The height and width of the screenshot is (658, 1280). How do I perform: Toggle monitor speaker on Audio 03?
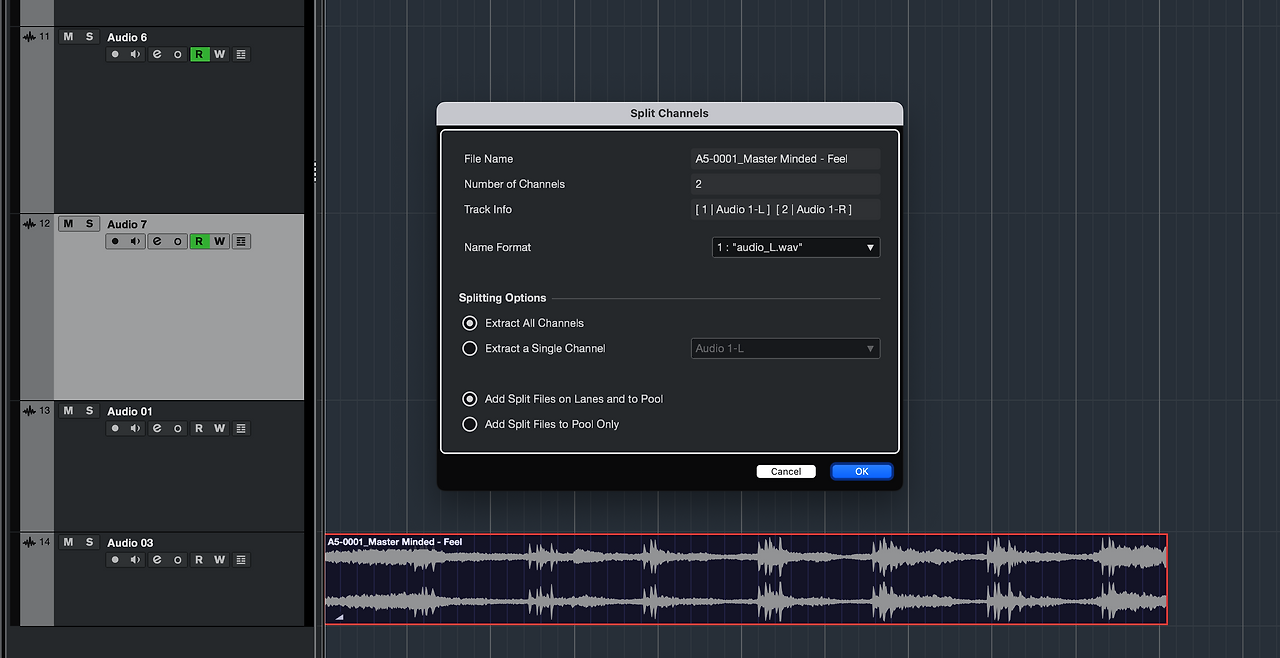tap(136, 560)
